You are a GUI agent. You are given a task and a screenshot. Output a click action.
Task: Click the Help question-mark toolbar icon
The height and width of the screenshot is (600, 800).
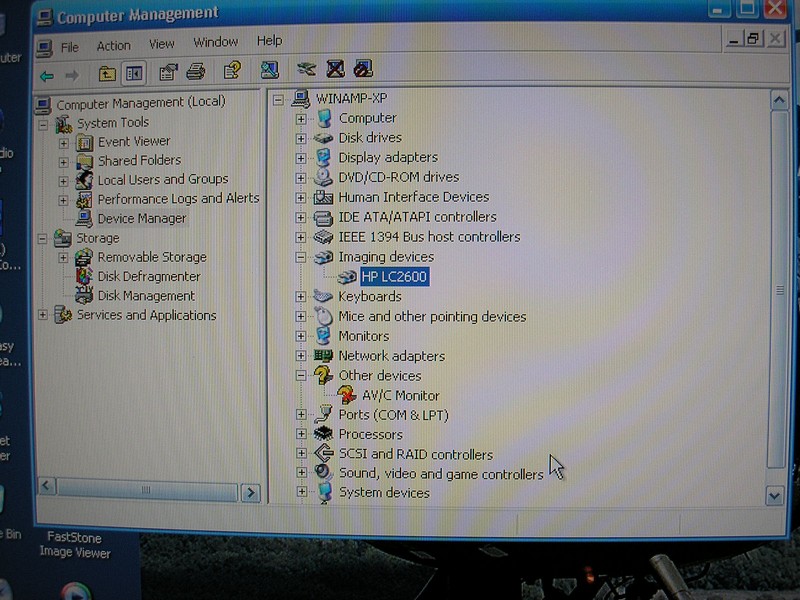click(x=232, y=70)
